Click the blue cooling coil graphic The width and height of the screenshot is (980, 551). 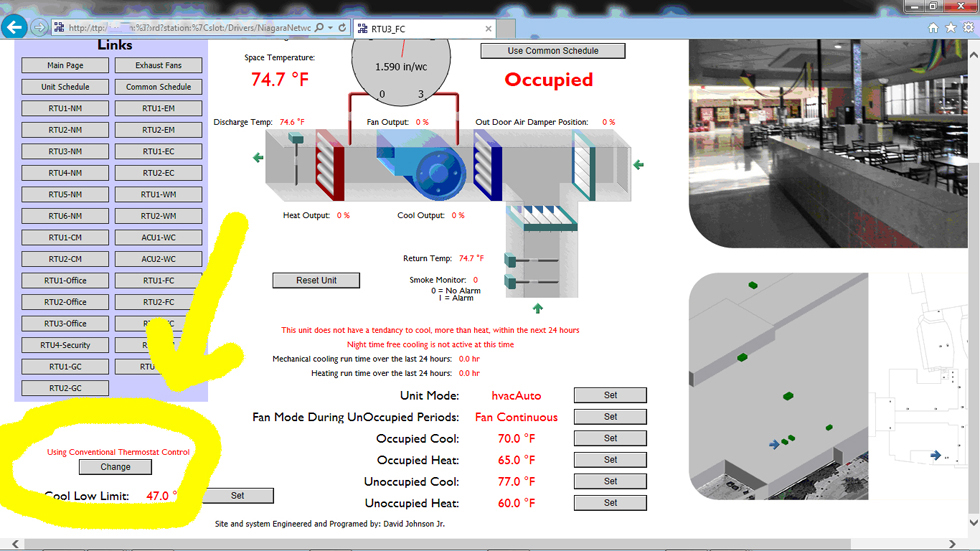488,165
